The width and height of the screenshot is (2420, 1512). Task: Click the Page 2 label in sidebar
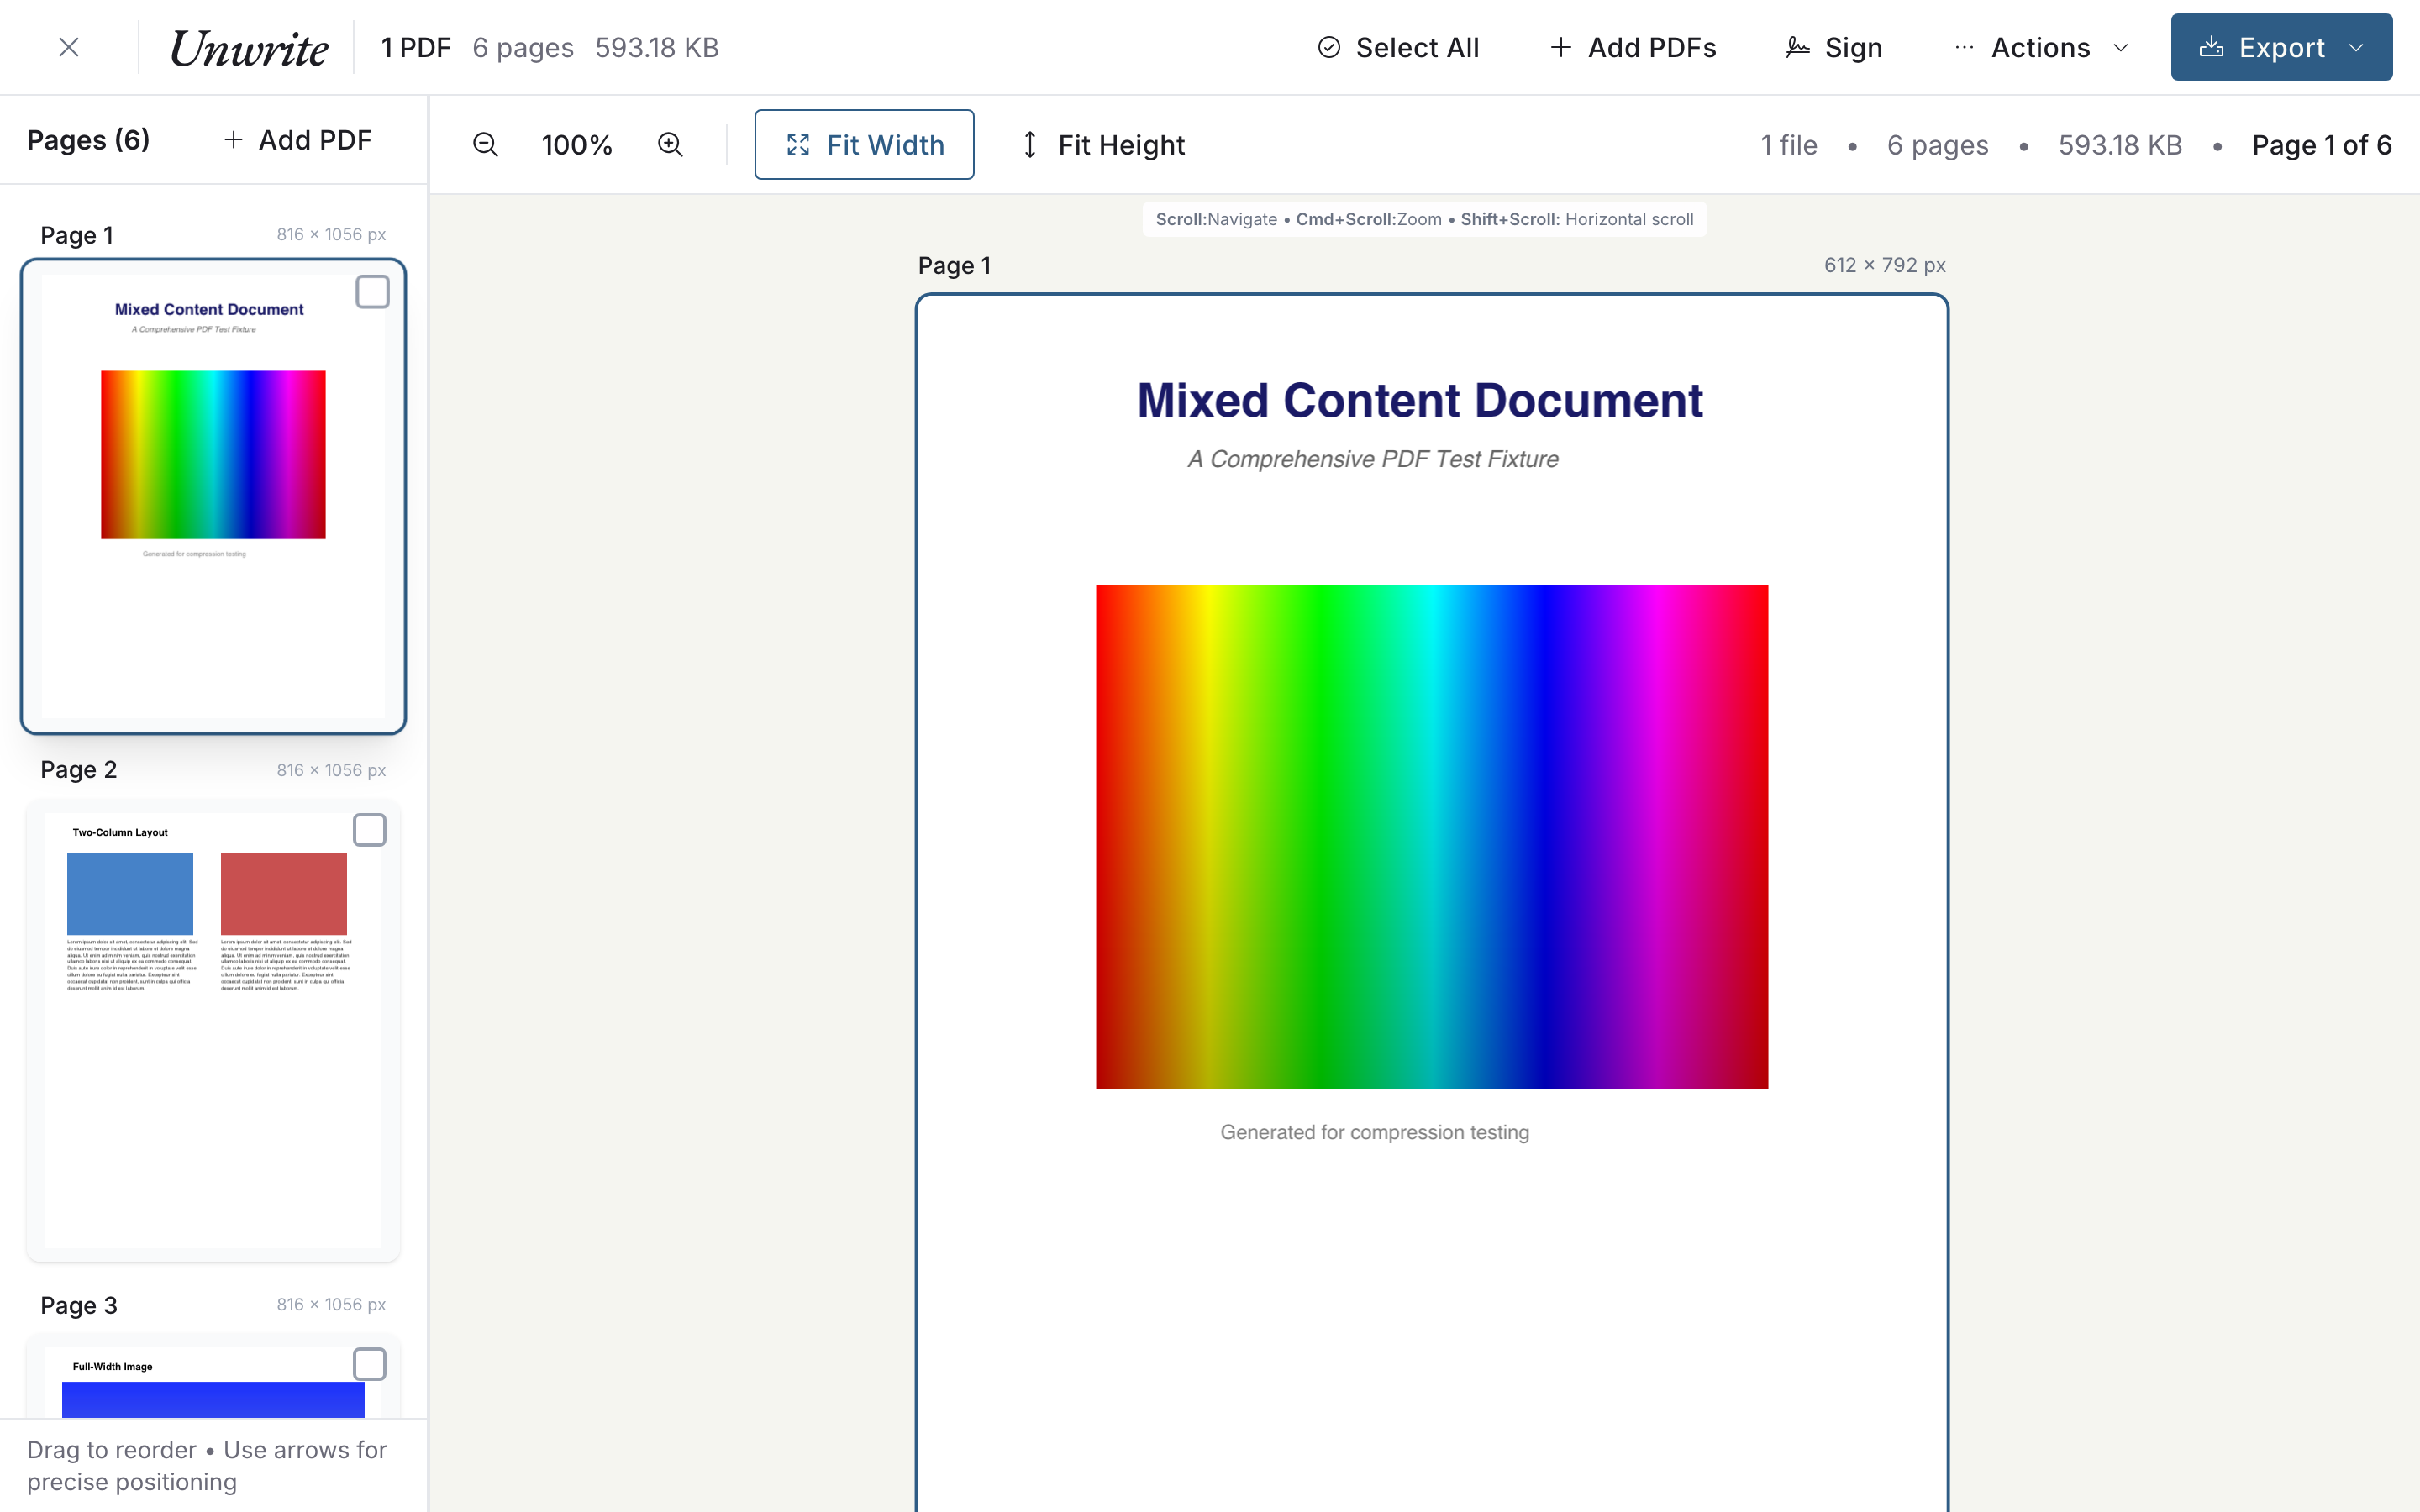[x=79, y=769]
